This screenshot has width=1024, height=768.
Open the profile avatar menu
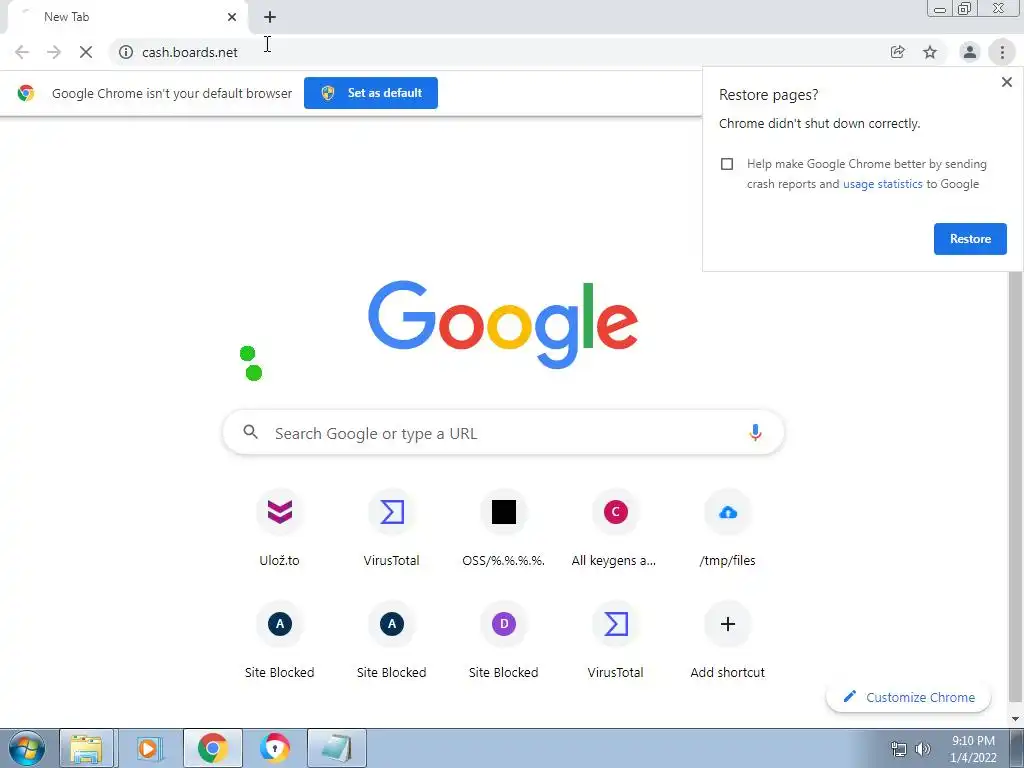click(x=970, y=52)
